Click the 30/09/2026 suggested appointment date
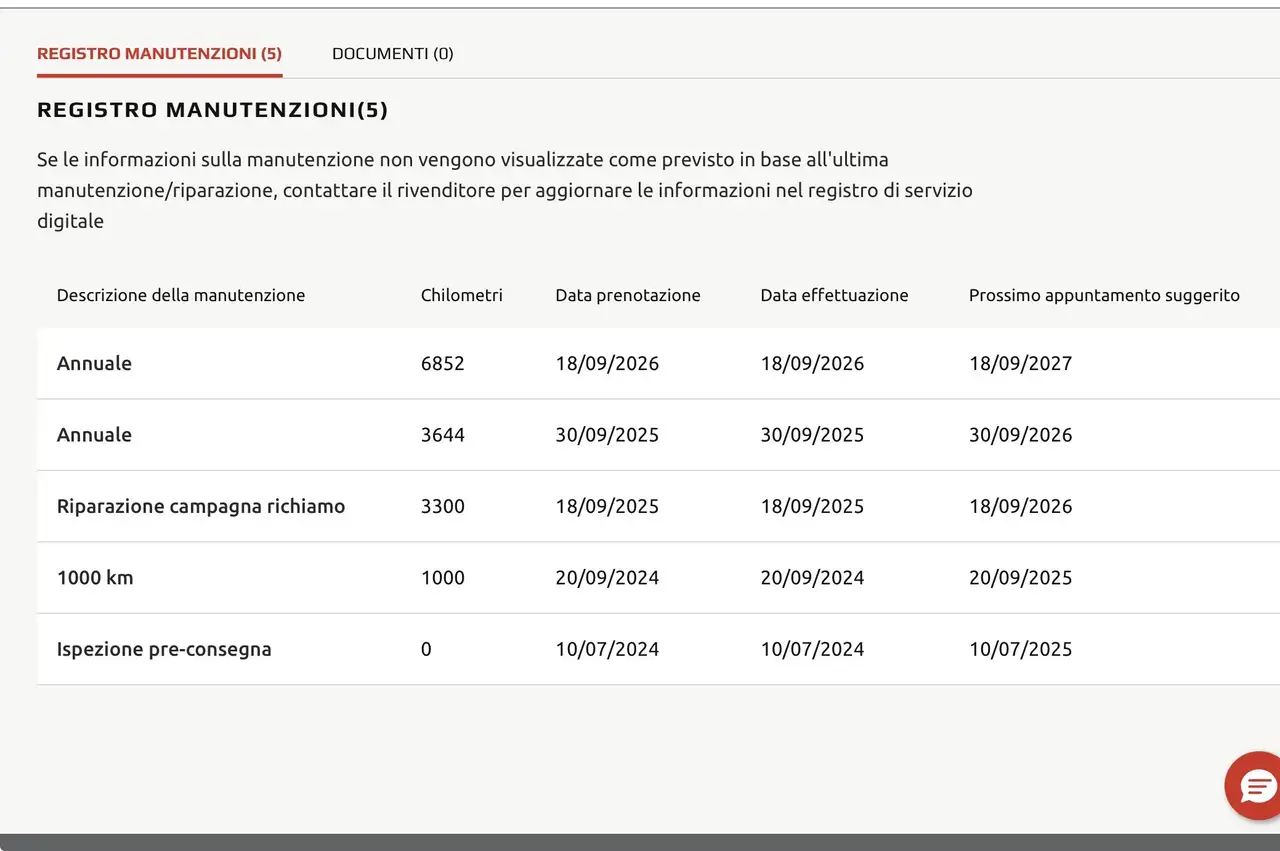Viewport: 1280px width, 851px height. point(1020,435)
